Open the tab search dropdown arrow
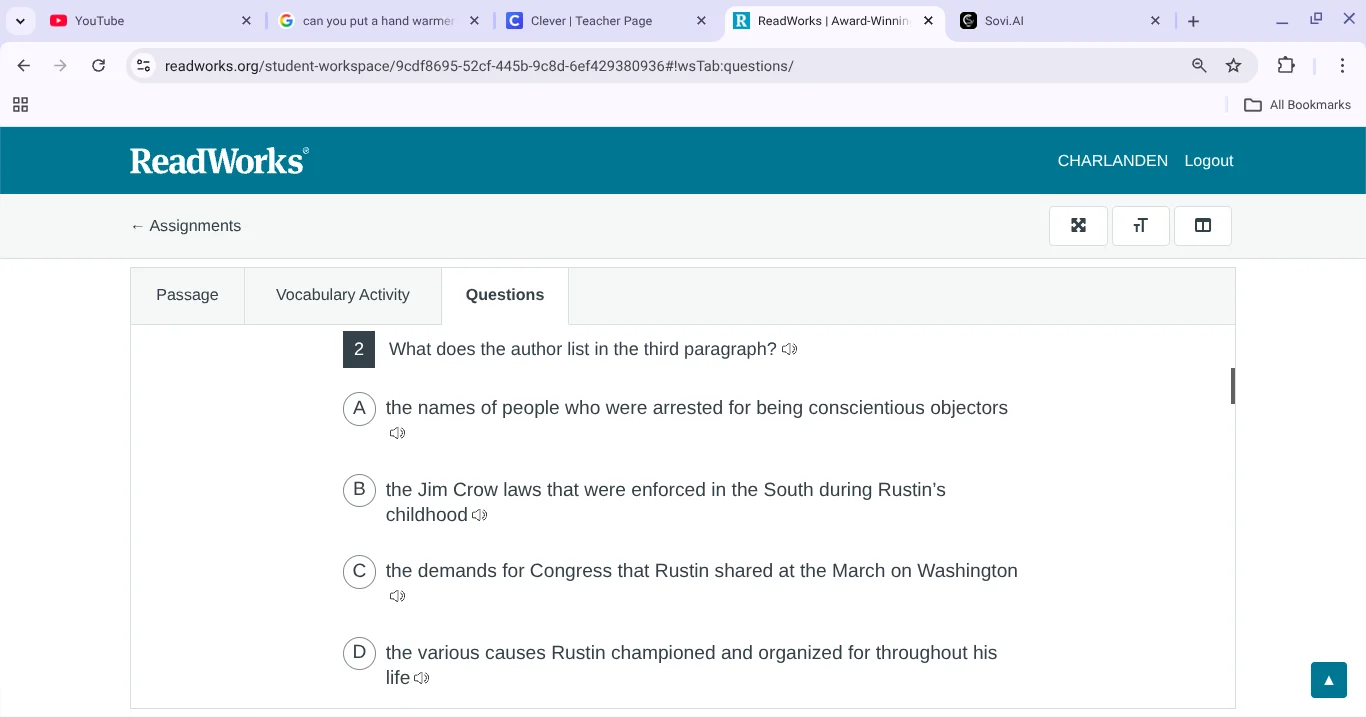Screen dimensions: 1366x717 coord(20,20)
